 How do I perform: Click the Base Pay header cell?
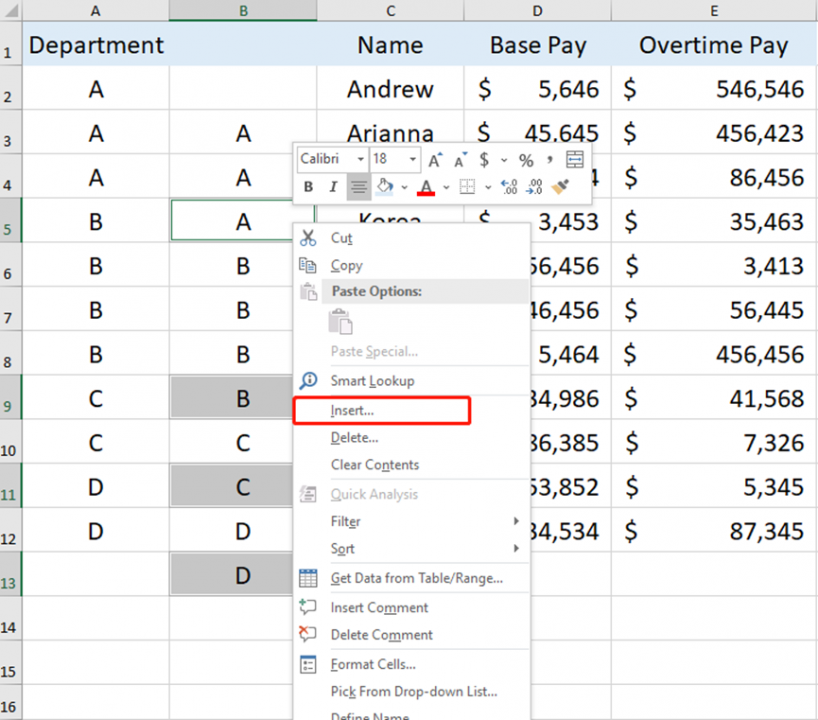pos(537,44)
